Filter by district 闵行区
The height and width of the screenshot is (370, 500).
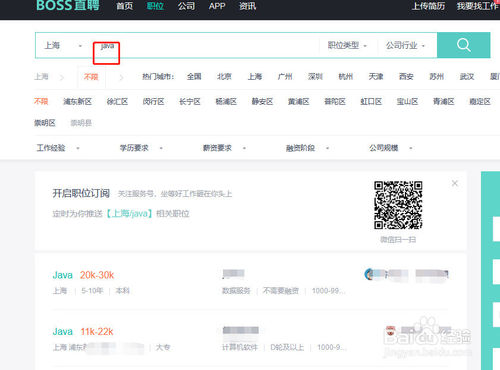tap(153, 101)
